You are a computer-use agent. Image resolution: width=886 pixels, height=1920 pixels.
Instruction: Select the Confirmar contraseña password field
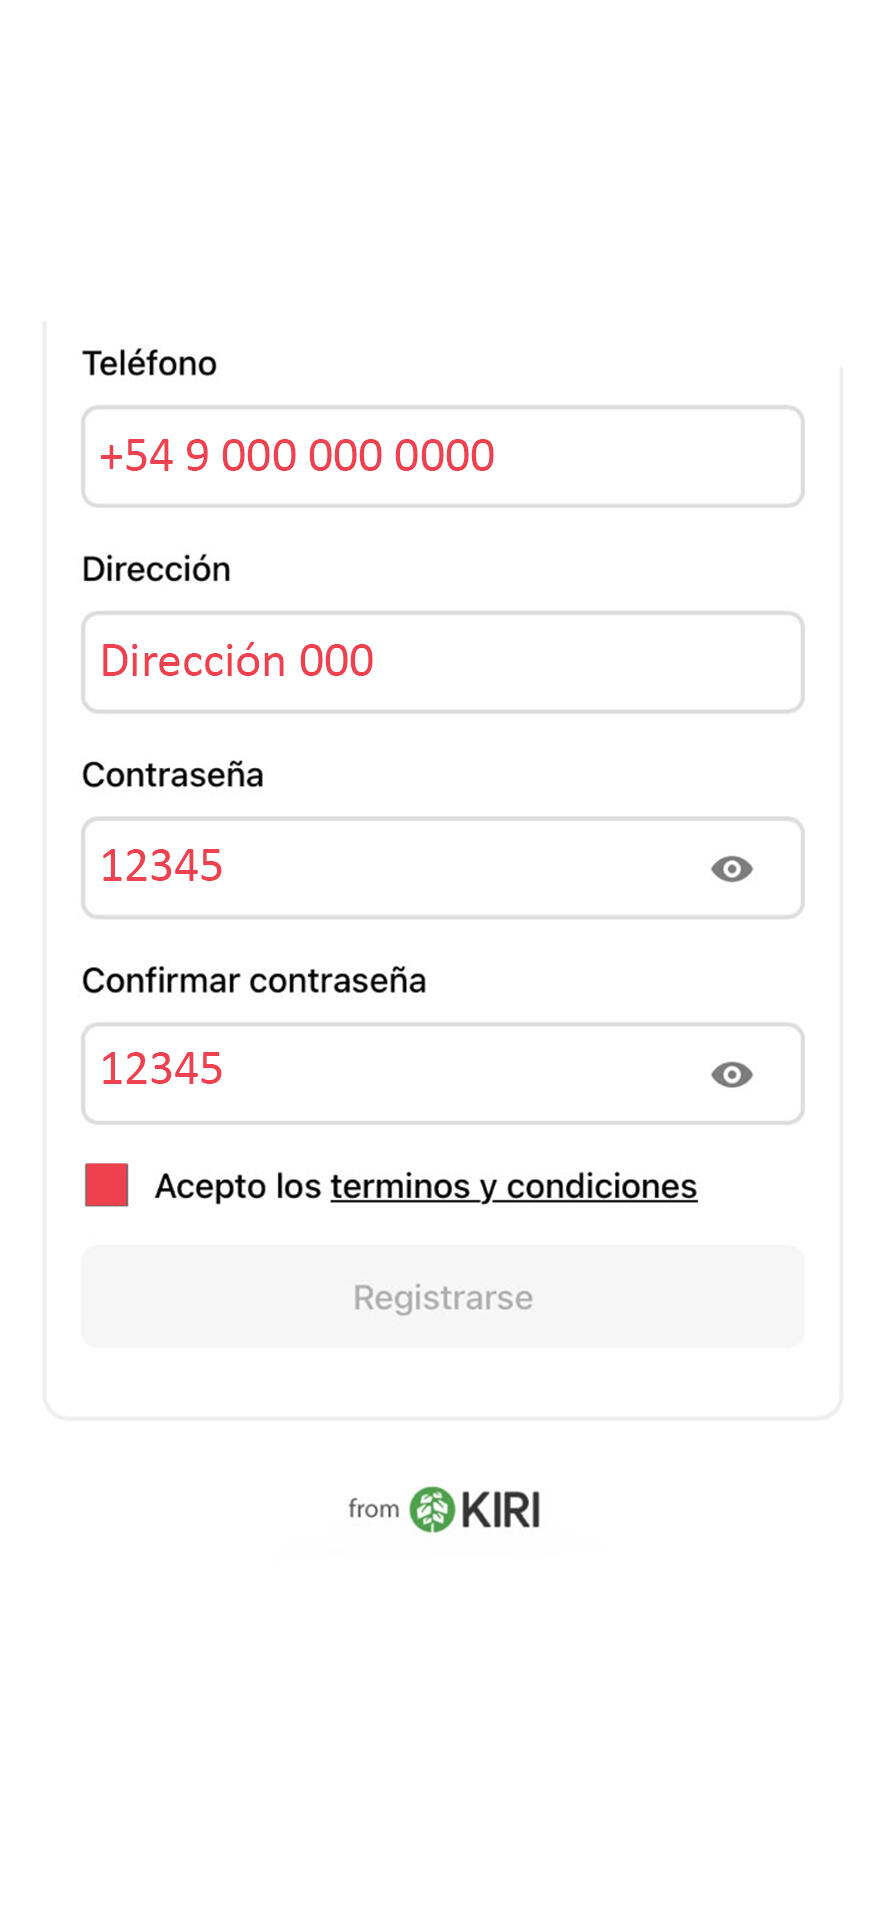(x=443, y=1074)
